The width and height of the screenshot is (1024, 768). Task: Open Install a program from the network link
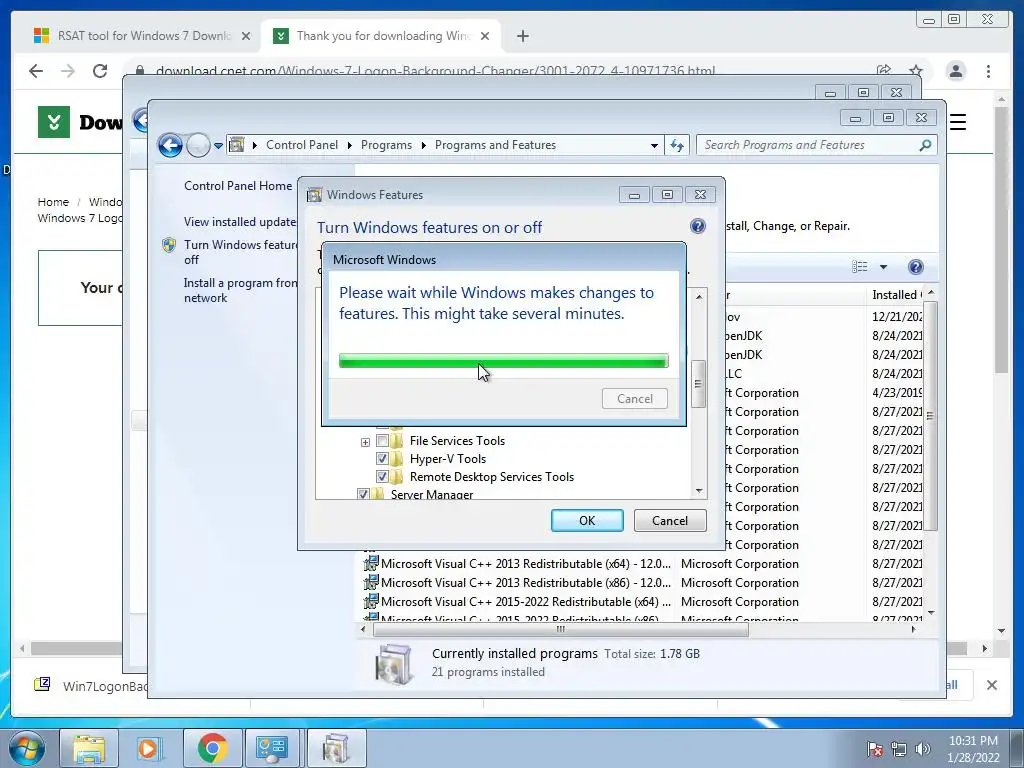[x=240, y=290]
